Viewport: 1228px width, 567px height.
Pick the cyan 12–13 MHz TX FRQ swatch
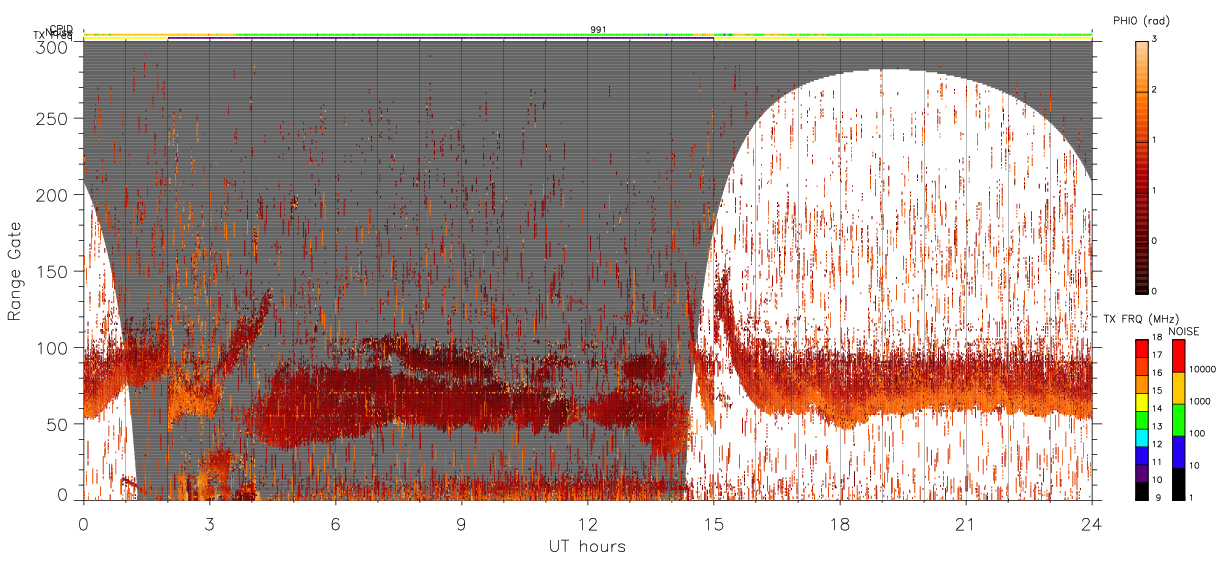[1141, 437]
